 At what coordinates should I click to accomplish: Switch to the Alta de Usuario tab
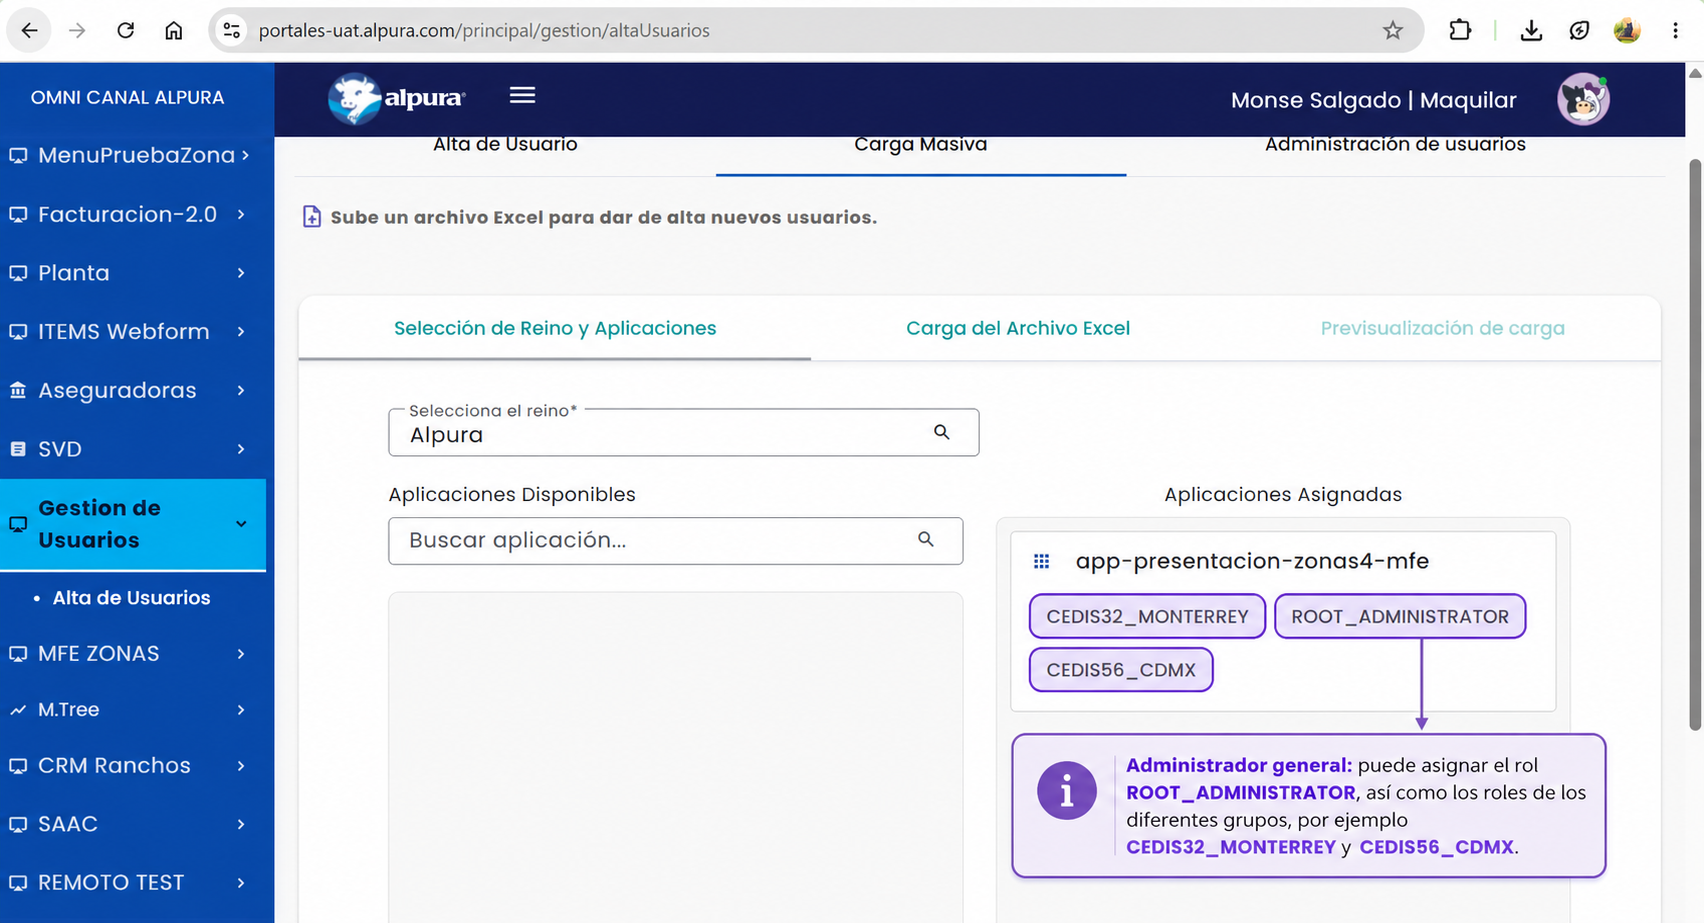click(x=505, y=146)
